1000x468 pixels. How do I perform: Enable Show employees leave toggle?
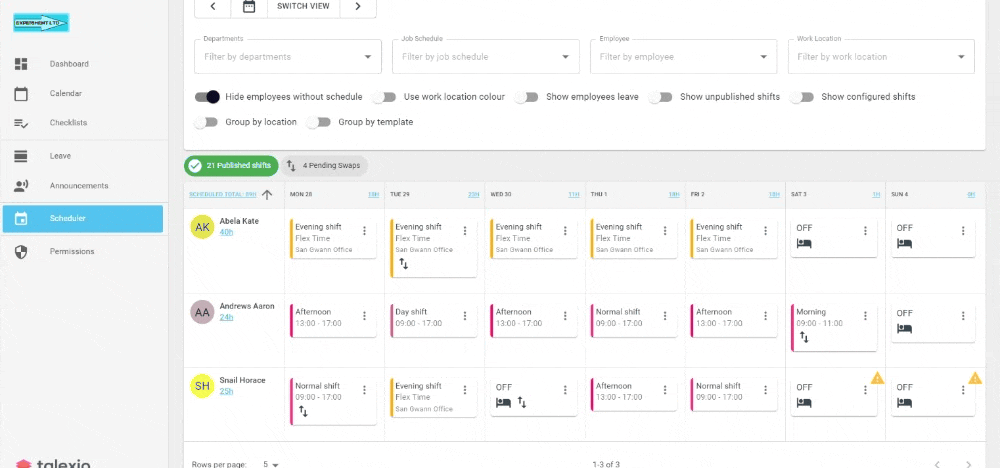pyautogui.click(x=527, y=97)
